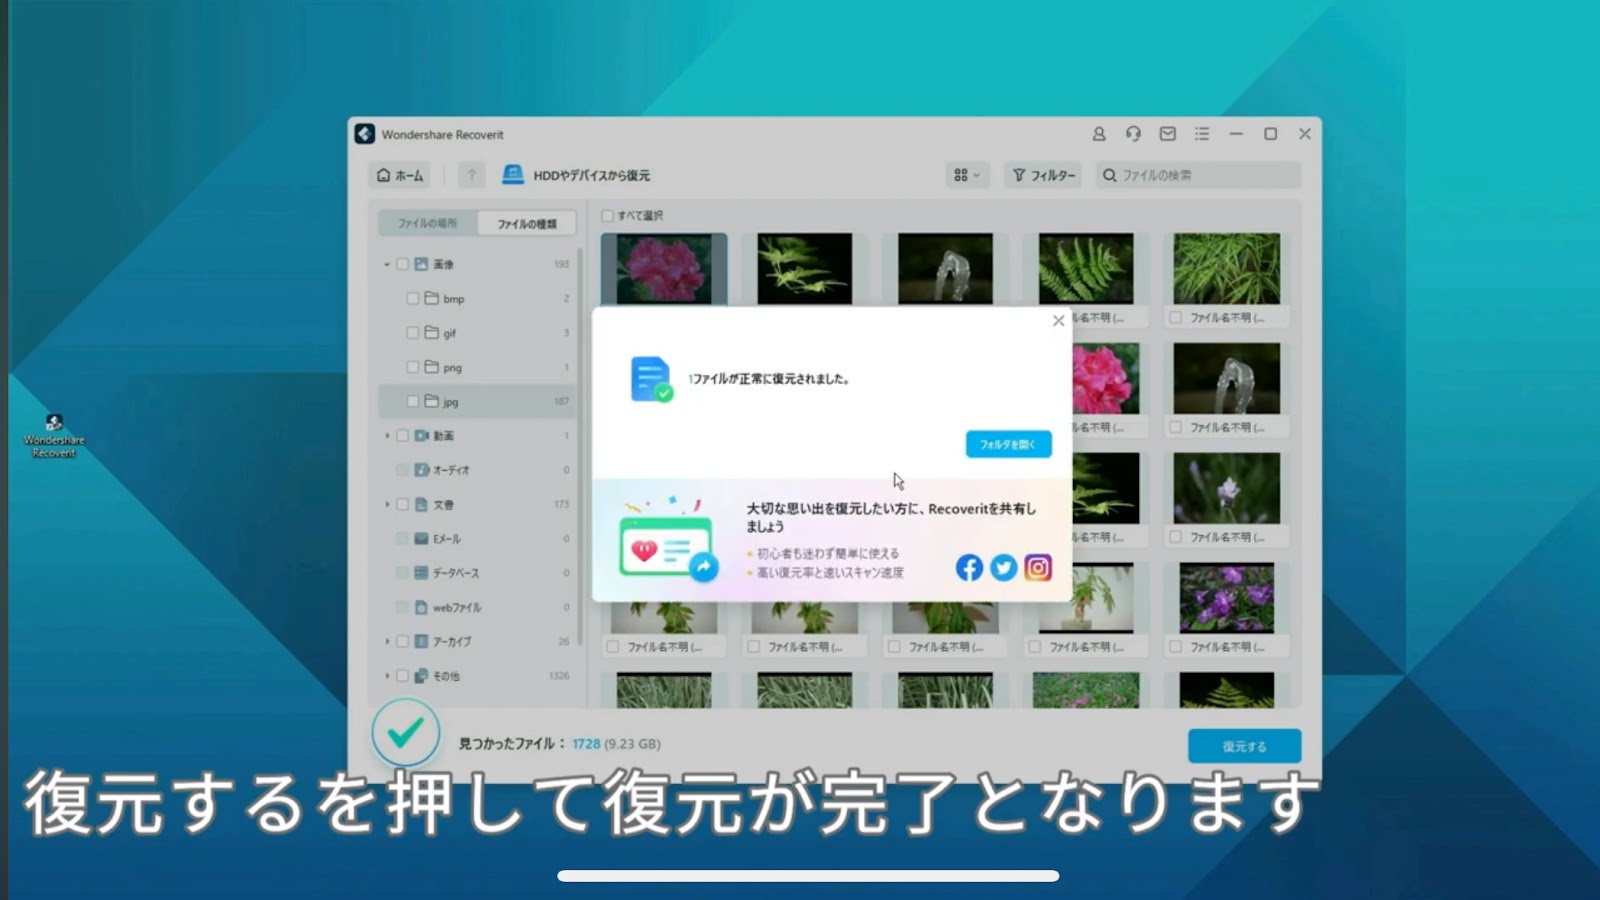Check the アーカイブ category checkbox
The width and height of the screenshot is (1600, 900).
(403, 641)
